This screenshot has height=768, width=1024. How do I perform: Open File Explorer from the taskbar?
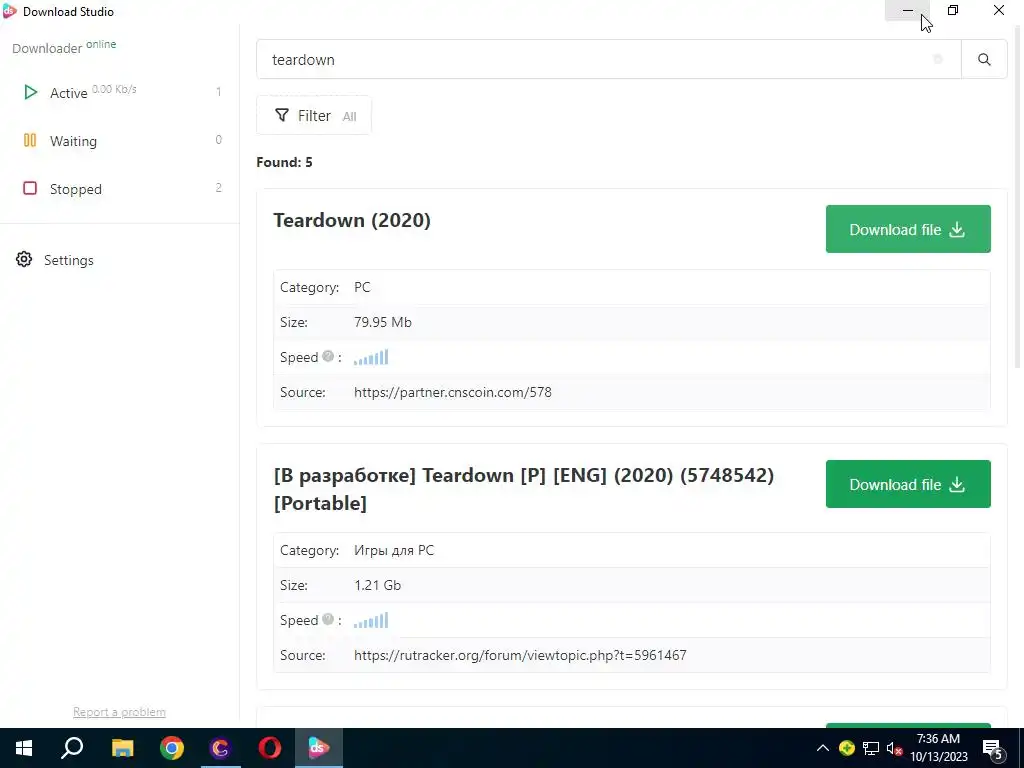[x=122, y=748]
